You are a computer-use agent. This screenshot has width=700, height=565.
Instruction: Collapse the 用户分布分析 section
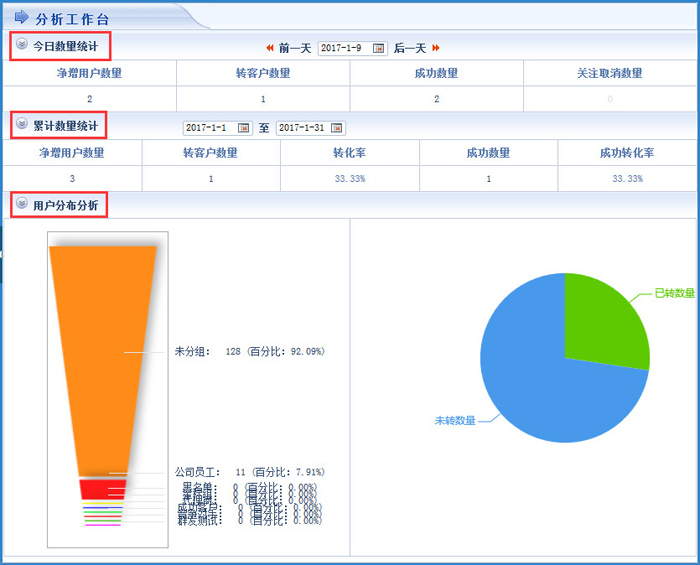coord(22,204)
